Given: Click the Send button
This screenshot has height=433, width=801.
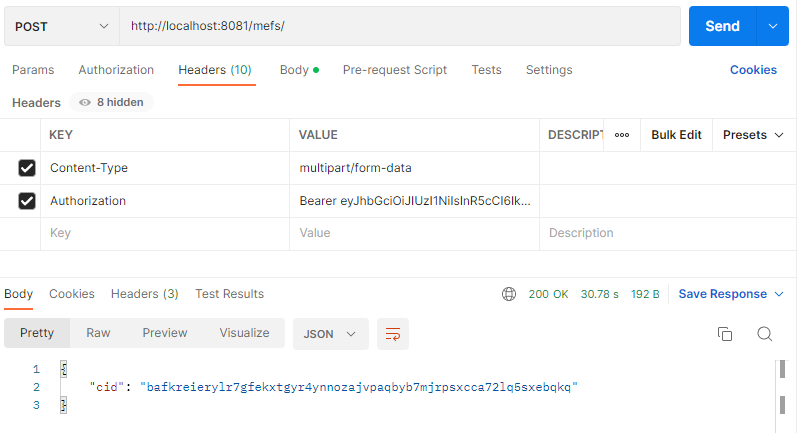Looking at the screenshot, I should click(722, 26).
